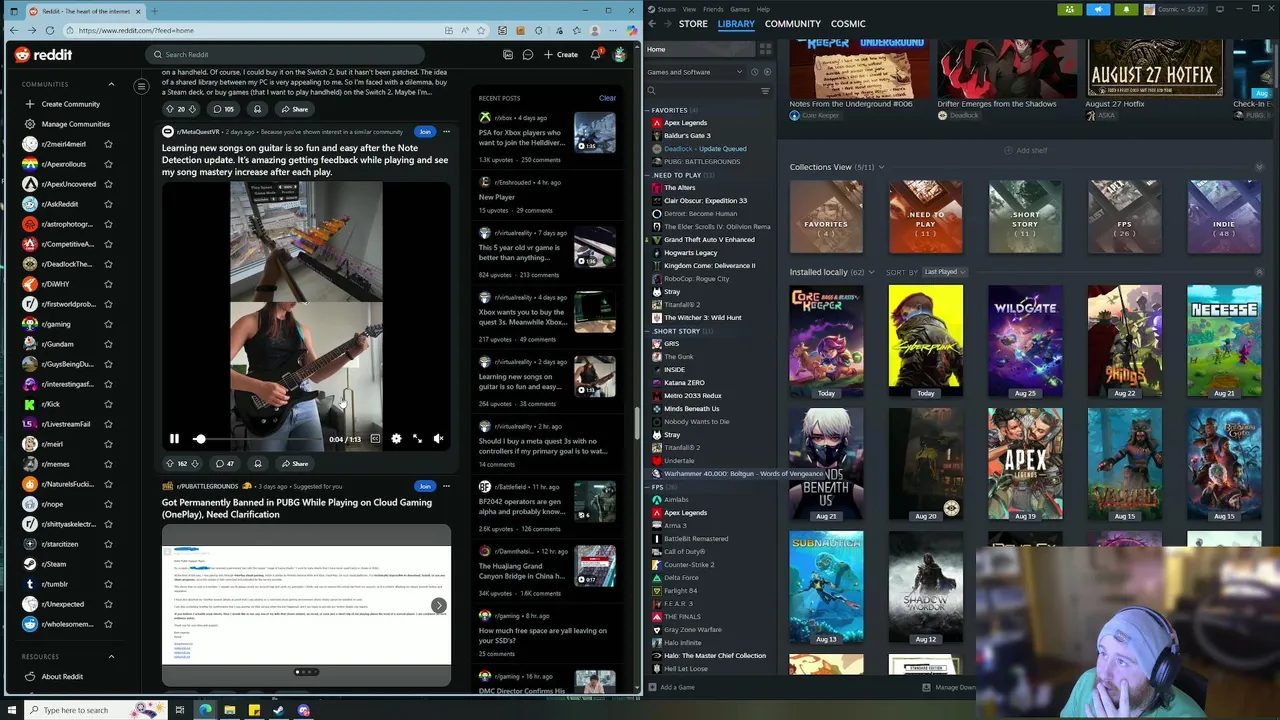This screenshot has width=1280, height=720.
Task: Join the r/MetaQuestVR community
Action: [425, 131]
